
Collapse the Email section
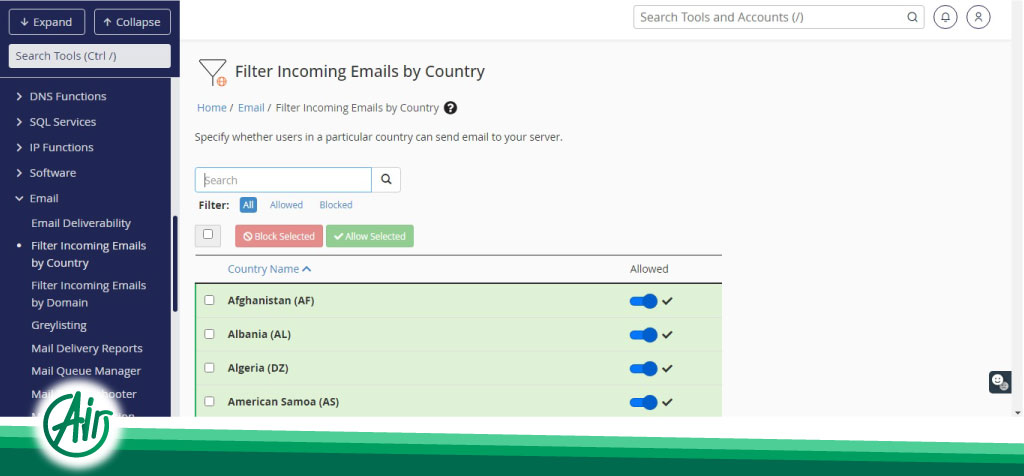coord(37,198)
